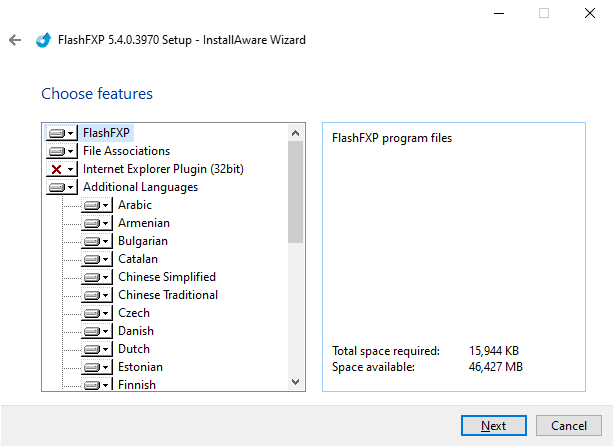Viewport: 614px width, 447px height.
Task: Click the Bulgarian language drive icon
Action: [x=92, y=241]
